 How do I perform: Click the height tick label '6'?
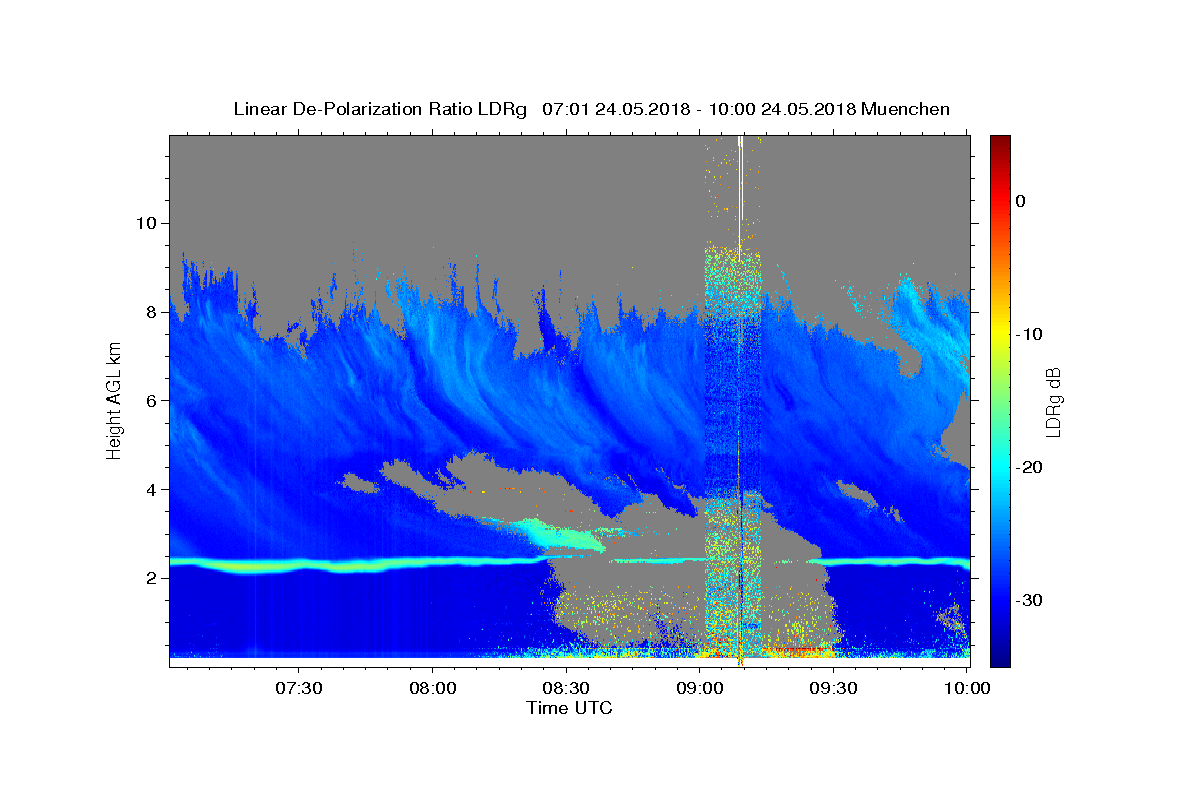coord(149,400)
